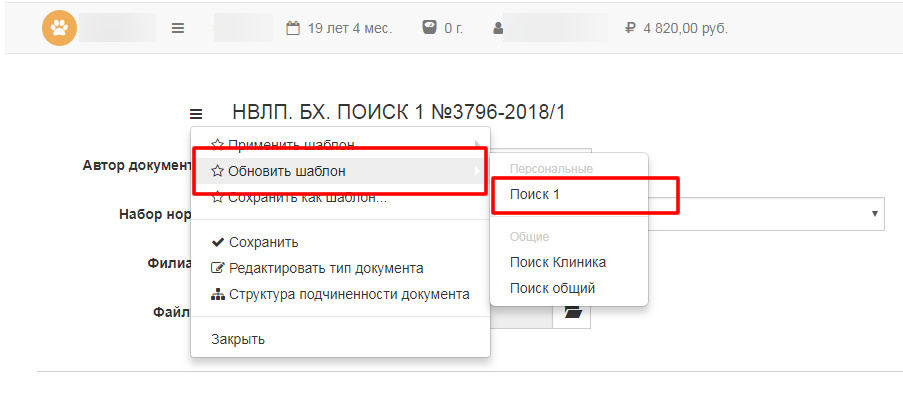The image size is (903, 395).
Task: Click the folder icon next to the file field
Action: (x=574, y=312)
